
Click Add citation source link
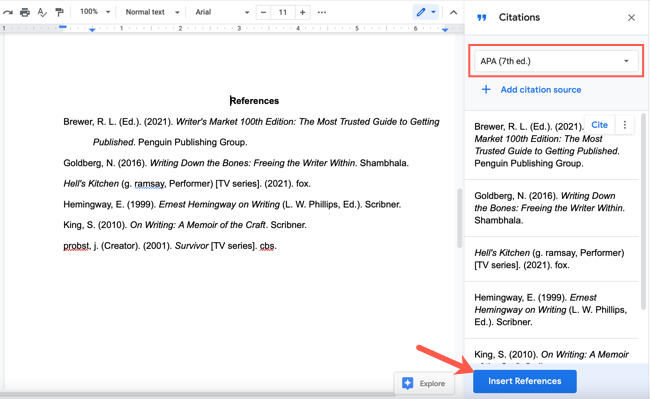coord(541,89)
